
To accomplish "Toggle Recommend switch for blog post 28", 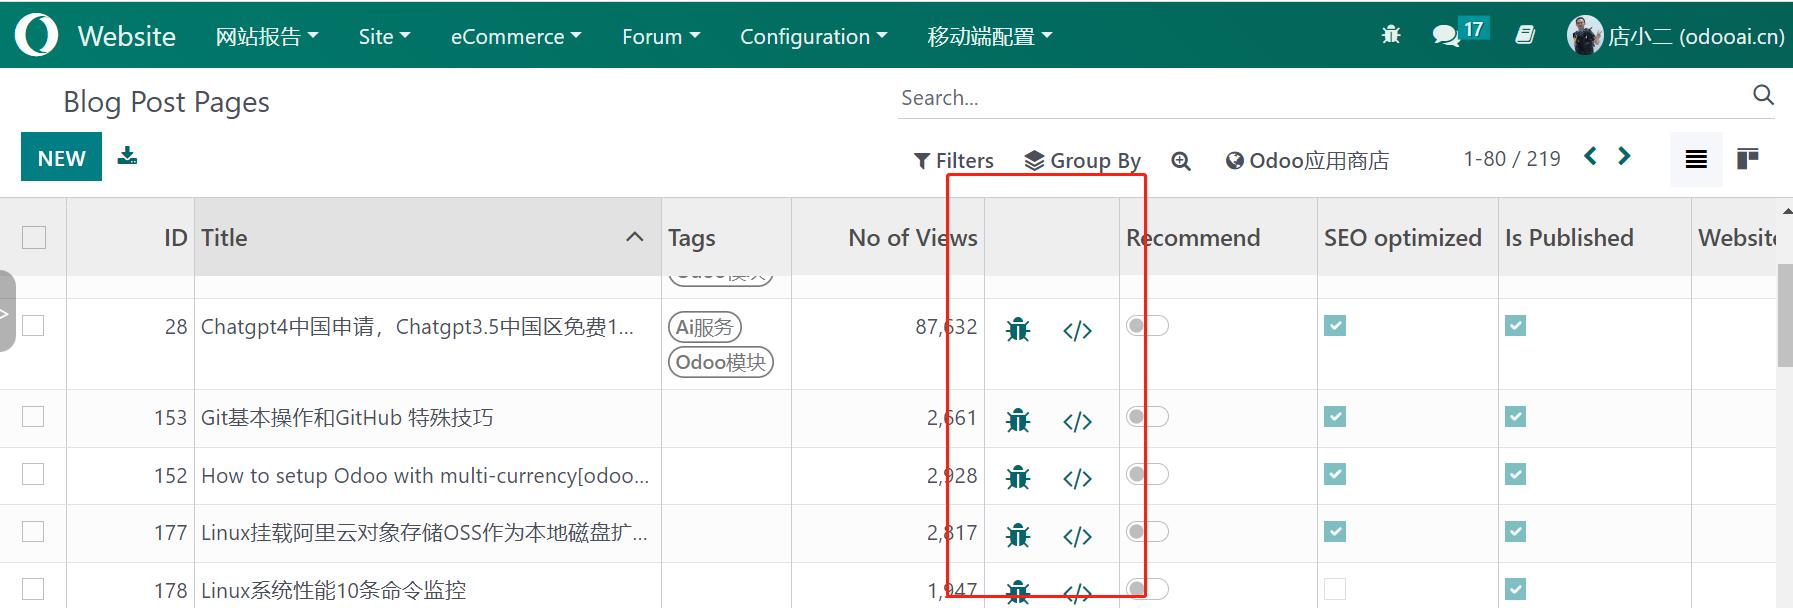I will coord(1147,326).
